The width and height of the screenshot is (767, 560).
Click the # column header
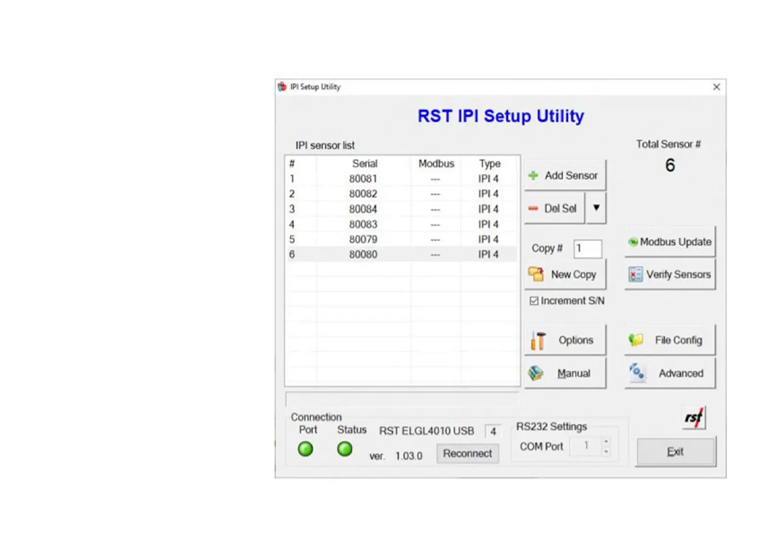coord(292,163)
